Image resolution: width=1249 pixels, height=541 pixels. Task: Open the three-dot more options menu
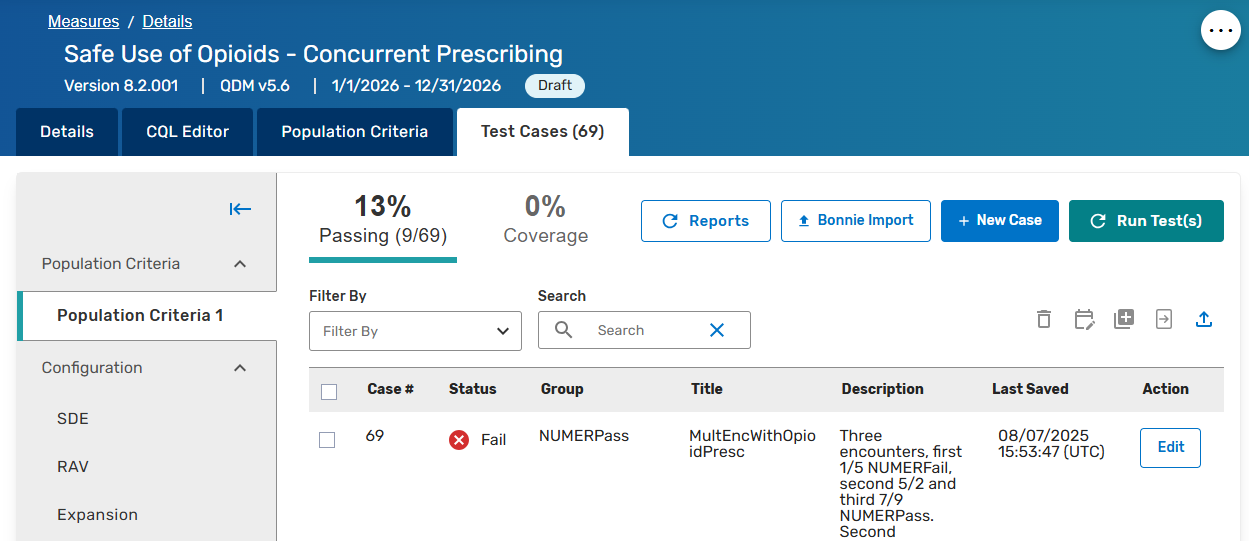click(x=1220, y=31)
